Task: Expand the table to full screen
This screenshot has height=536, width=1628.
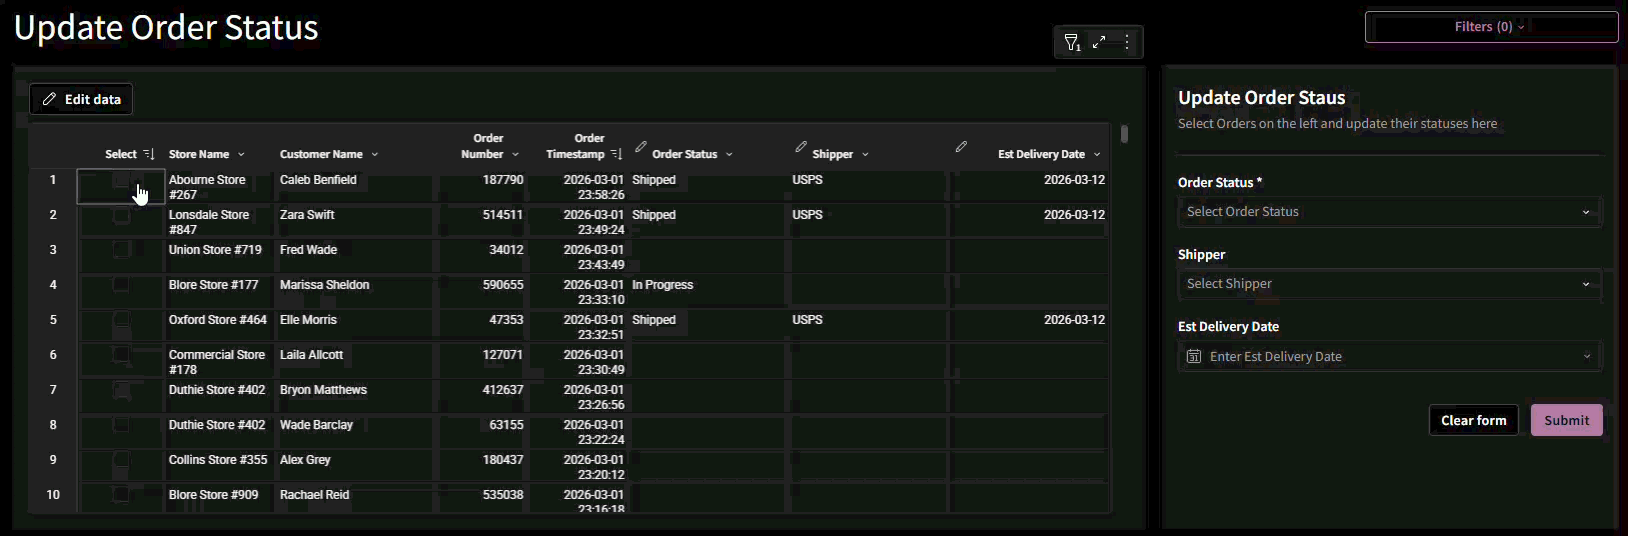Action: pyautogui.click(x=1099, y=42)
